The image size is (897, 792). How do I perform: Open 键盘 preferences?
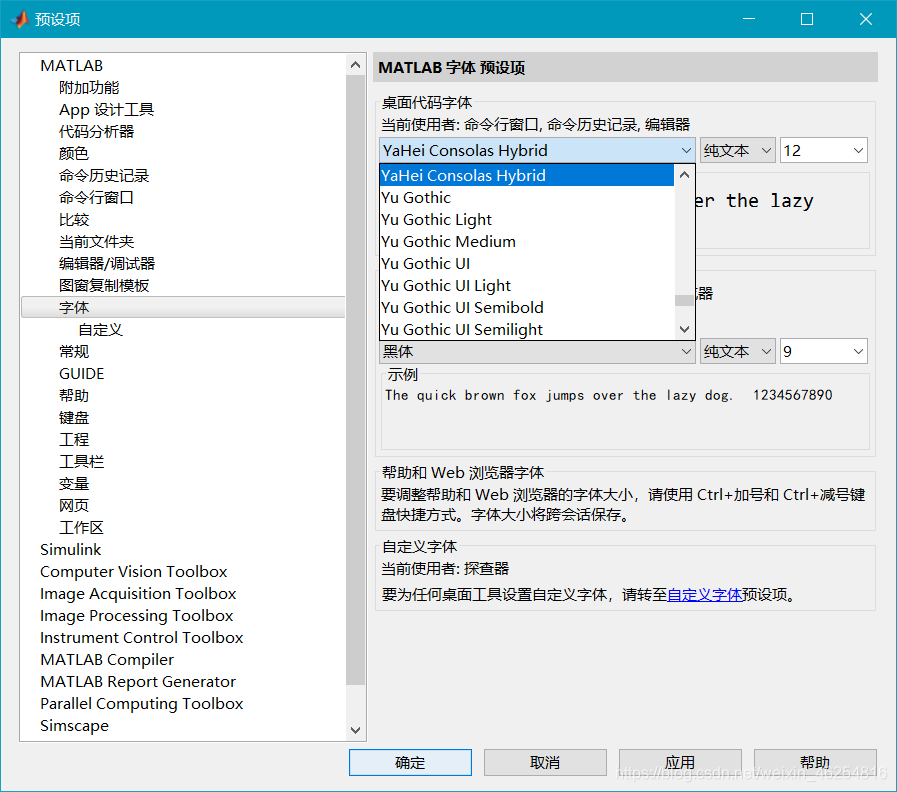pyautogui.click(x=74, y=418)
